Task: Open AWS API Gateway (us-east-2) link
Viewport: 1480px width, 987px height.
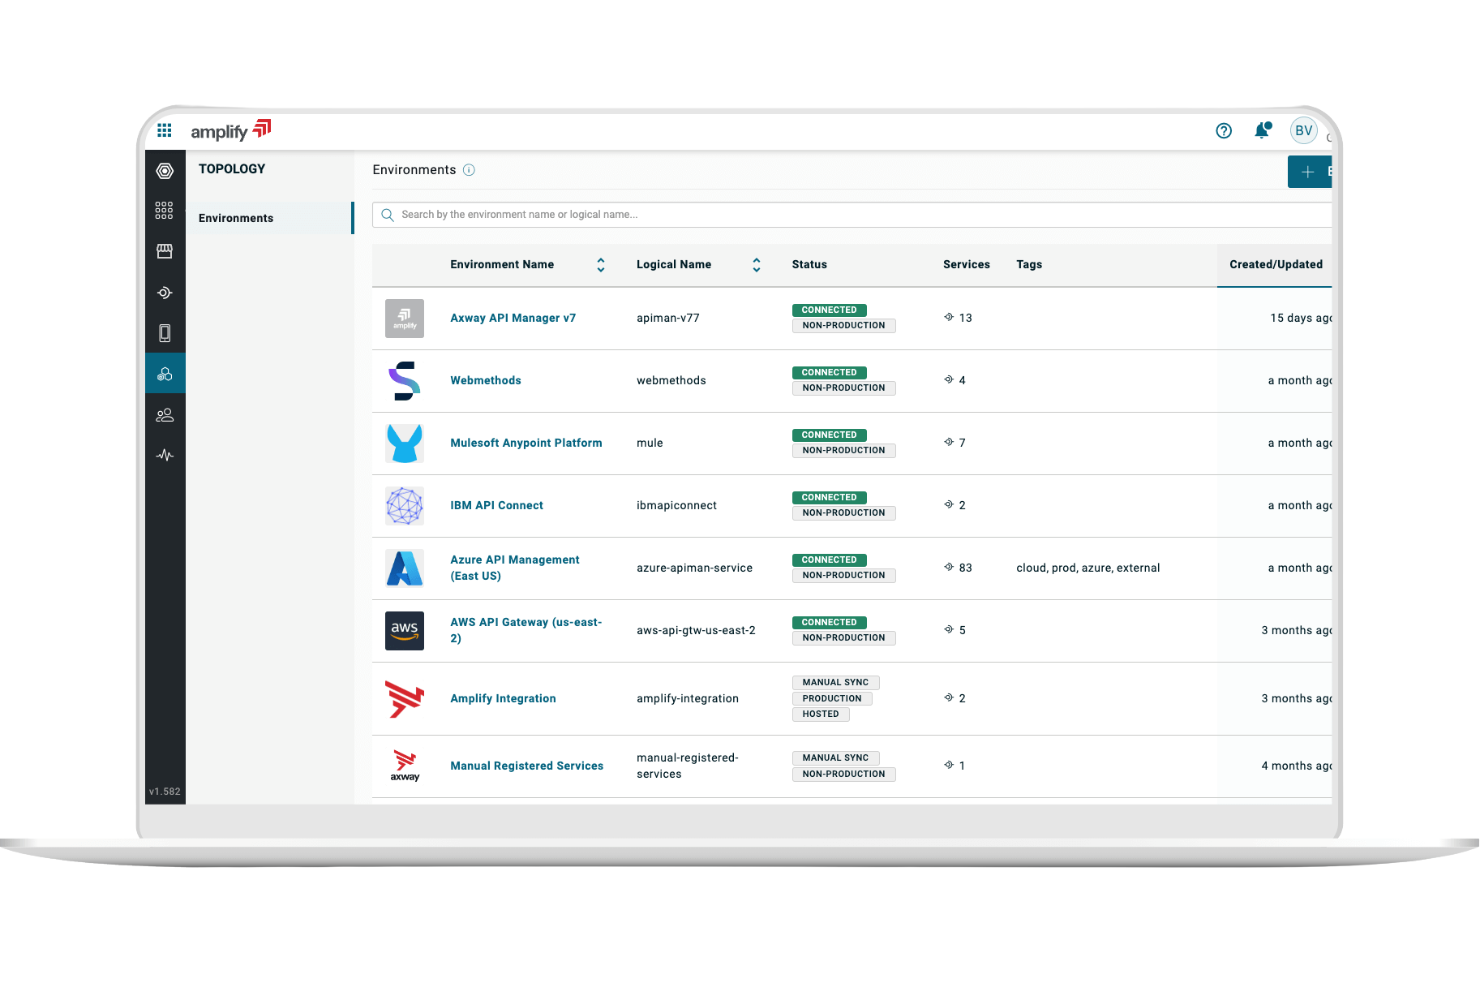Action: (x=526, y=630)
